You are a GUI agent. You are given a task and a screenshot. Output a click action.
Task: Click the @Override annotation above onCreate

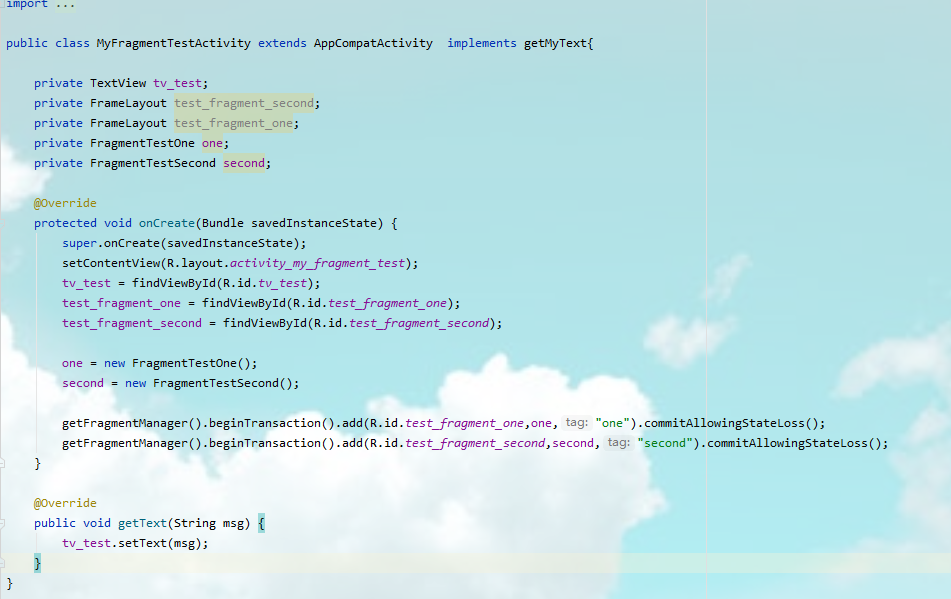pos(65,203)
